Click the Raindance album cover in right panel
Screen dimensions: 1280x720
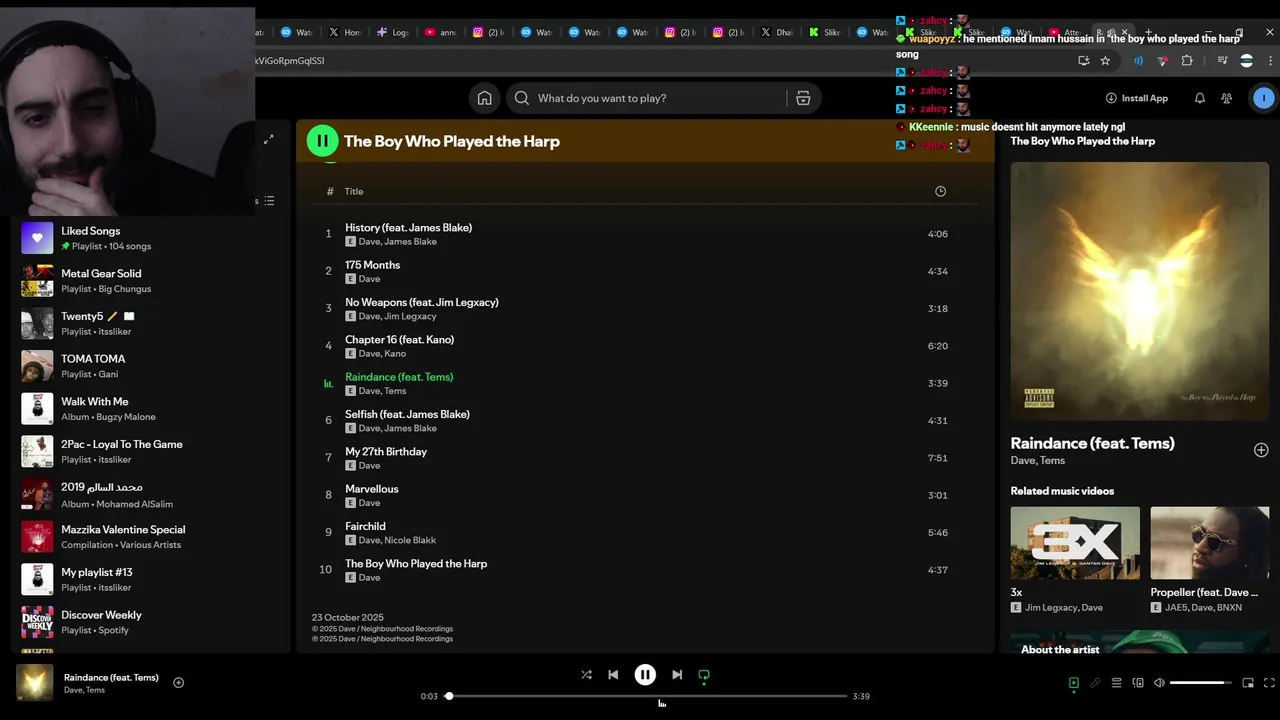click(1139, 291)
